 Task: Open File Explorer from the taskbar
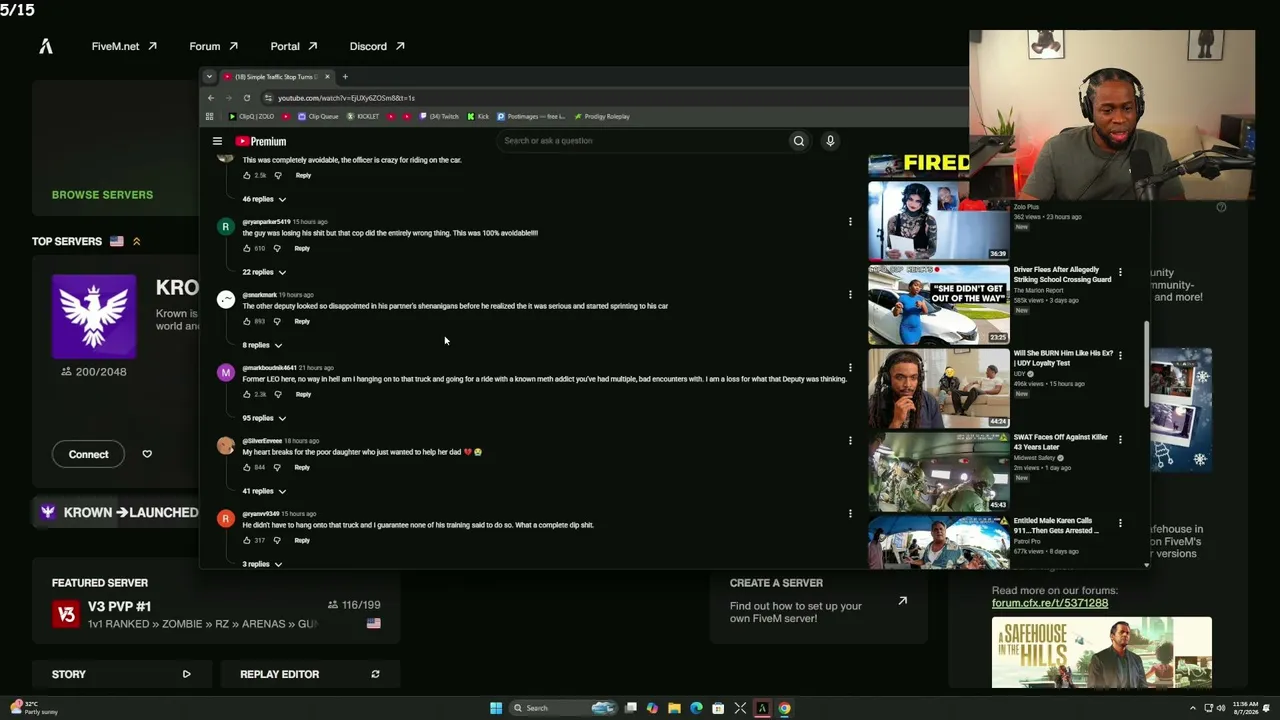click(x=674, y=708)
